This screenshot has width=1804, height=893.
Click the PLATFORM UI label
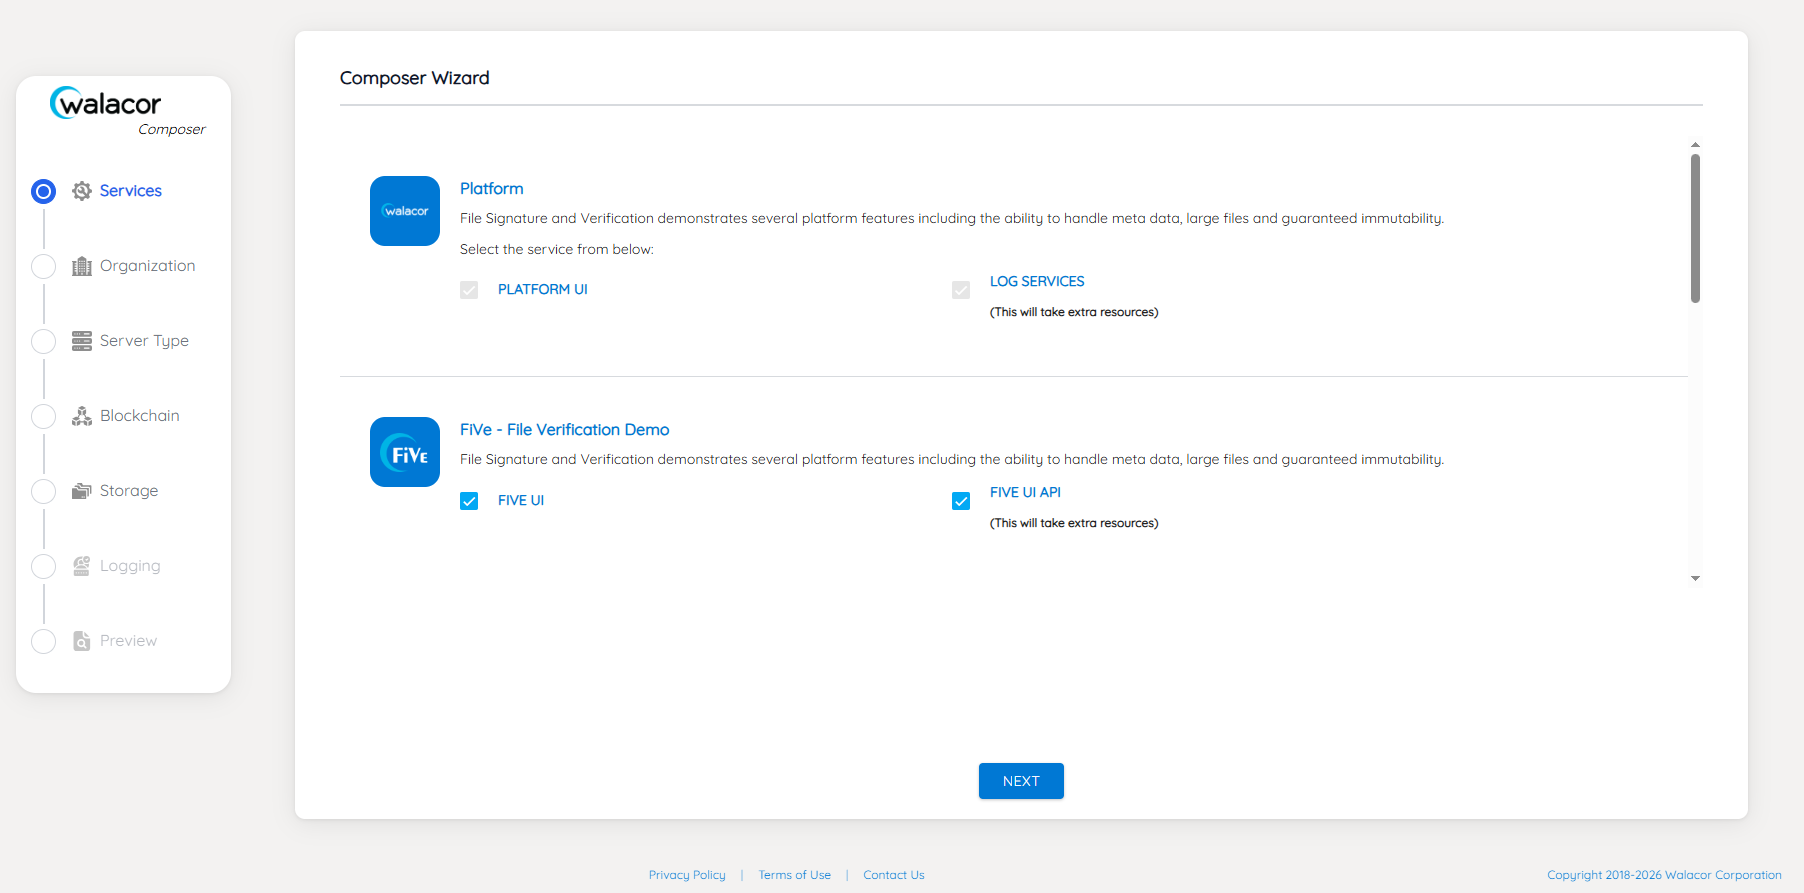543,290
